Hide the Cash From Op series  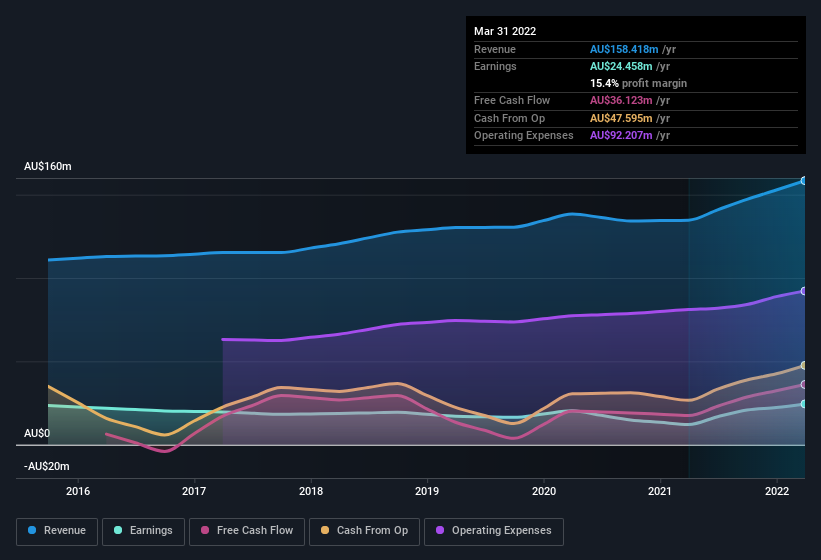[x=364, y=530]
